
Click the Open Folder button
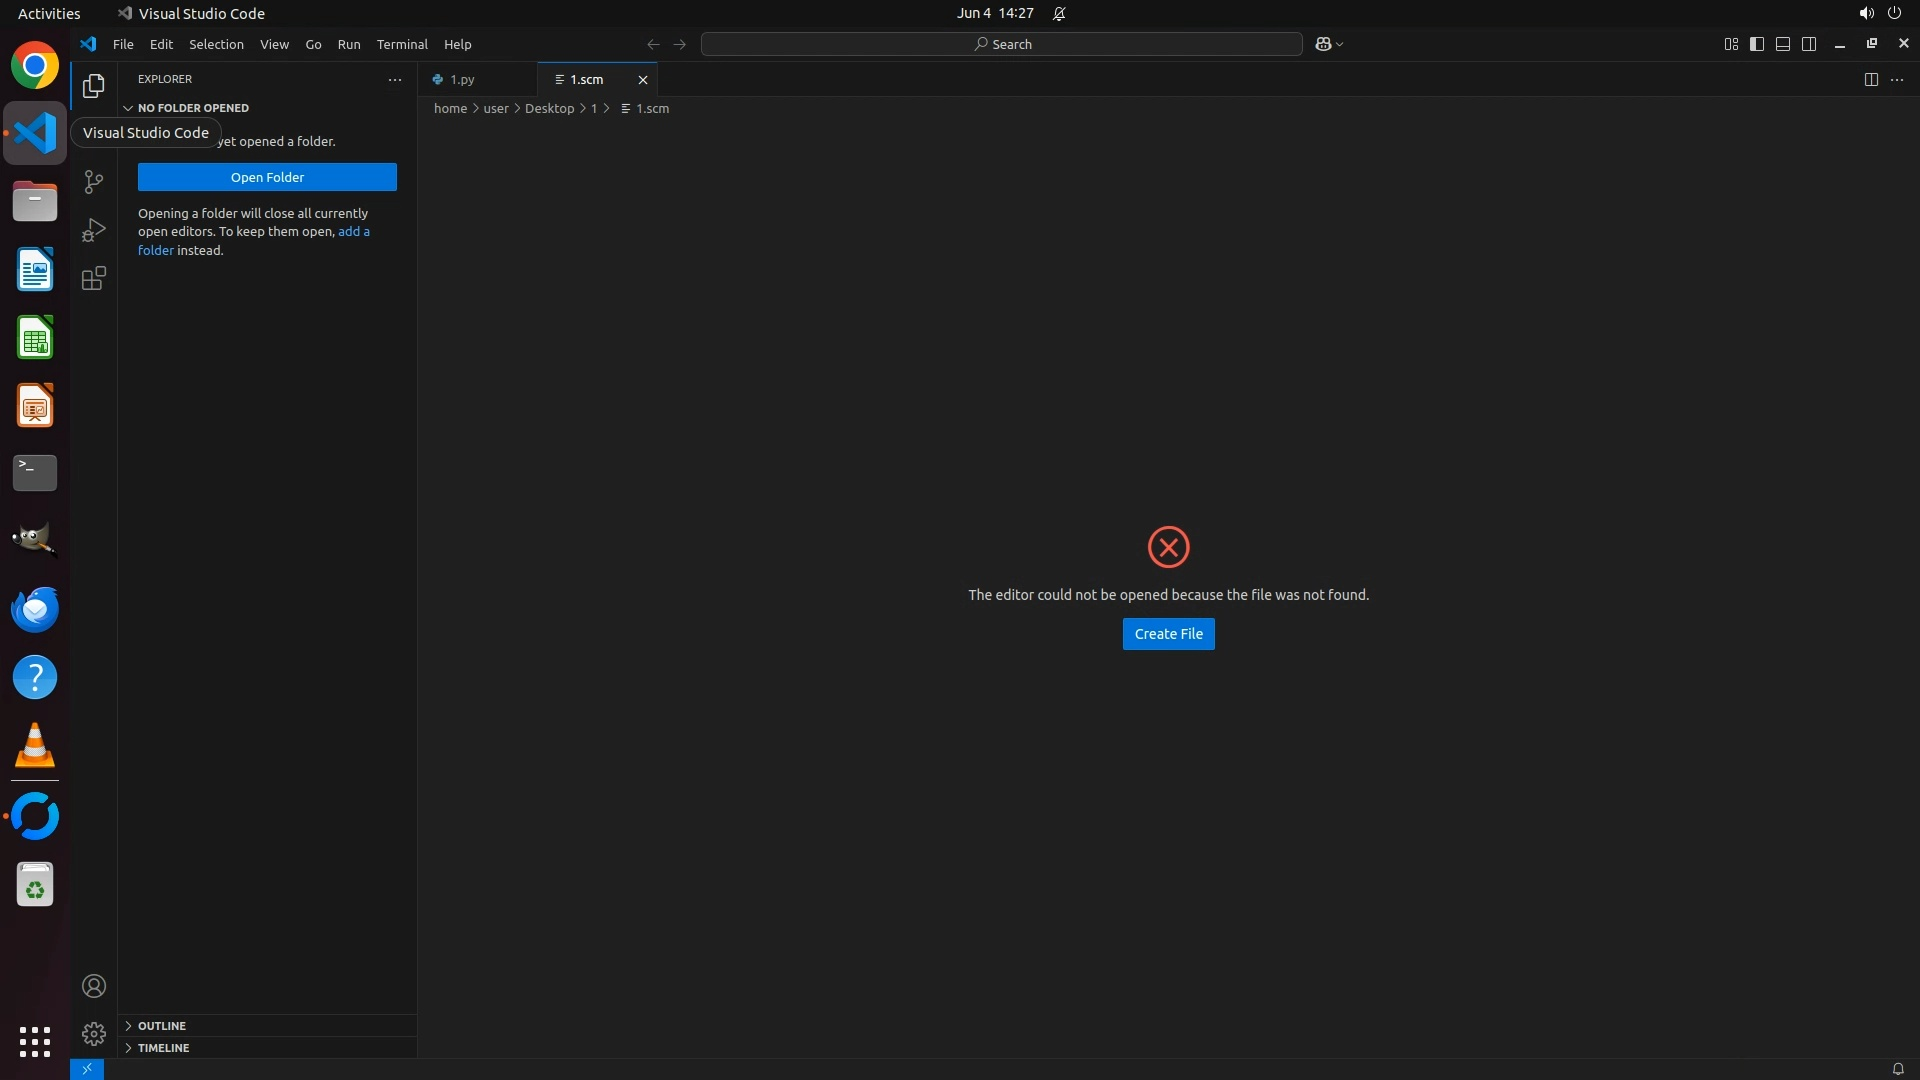[267, 177]
